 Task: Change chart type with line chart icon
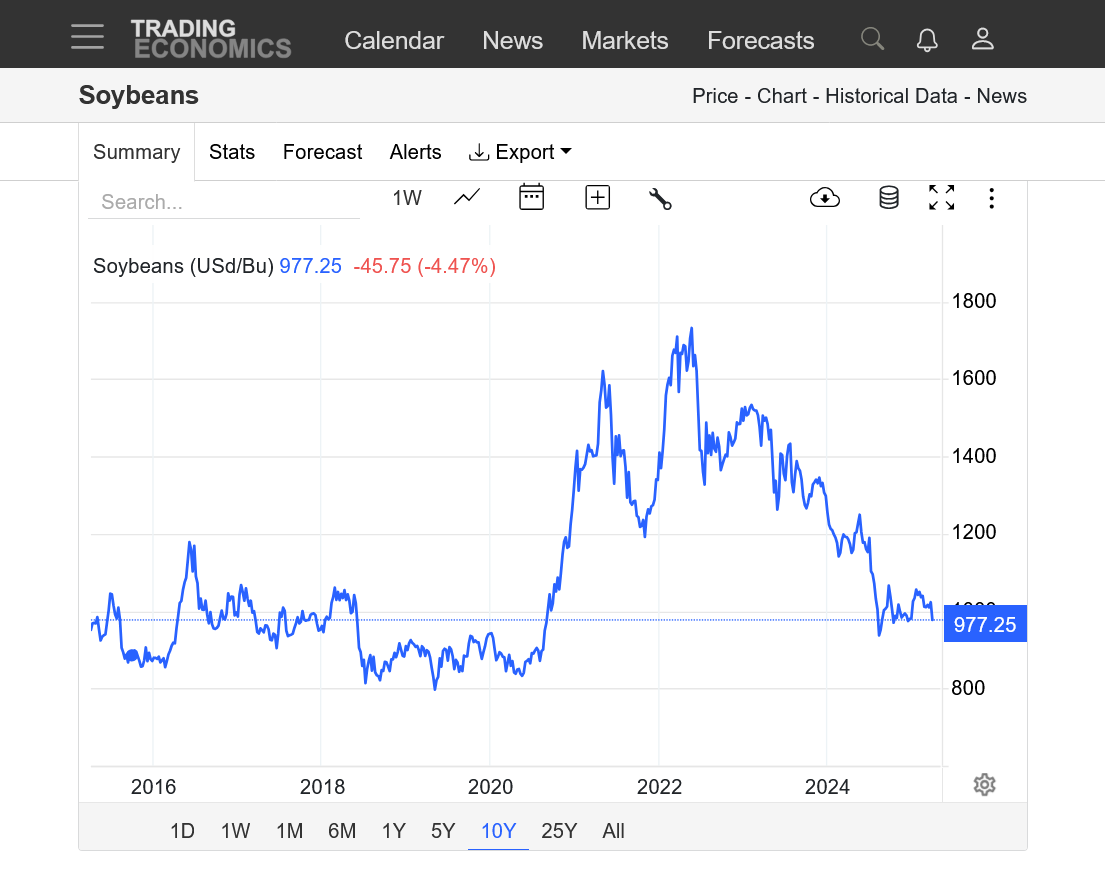coord(467,197)
